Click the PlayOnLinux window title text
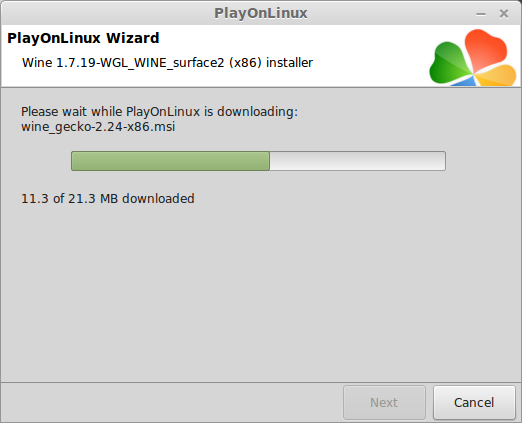The height and width of the screenshot is (423, 522). point(261,13)
